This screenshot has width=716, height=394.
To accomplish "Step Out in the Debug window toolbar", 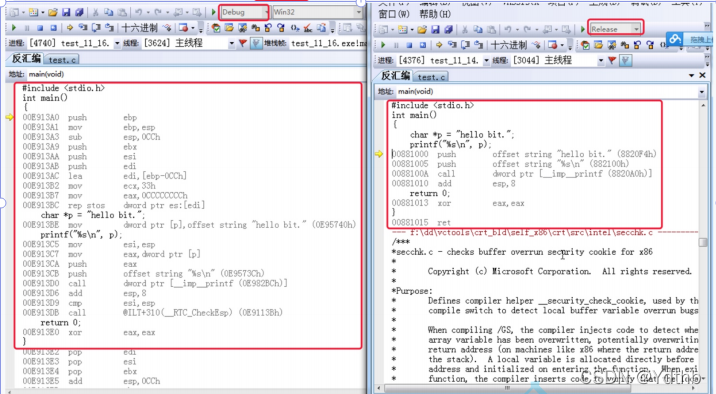I will (x=109, y=28).
